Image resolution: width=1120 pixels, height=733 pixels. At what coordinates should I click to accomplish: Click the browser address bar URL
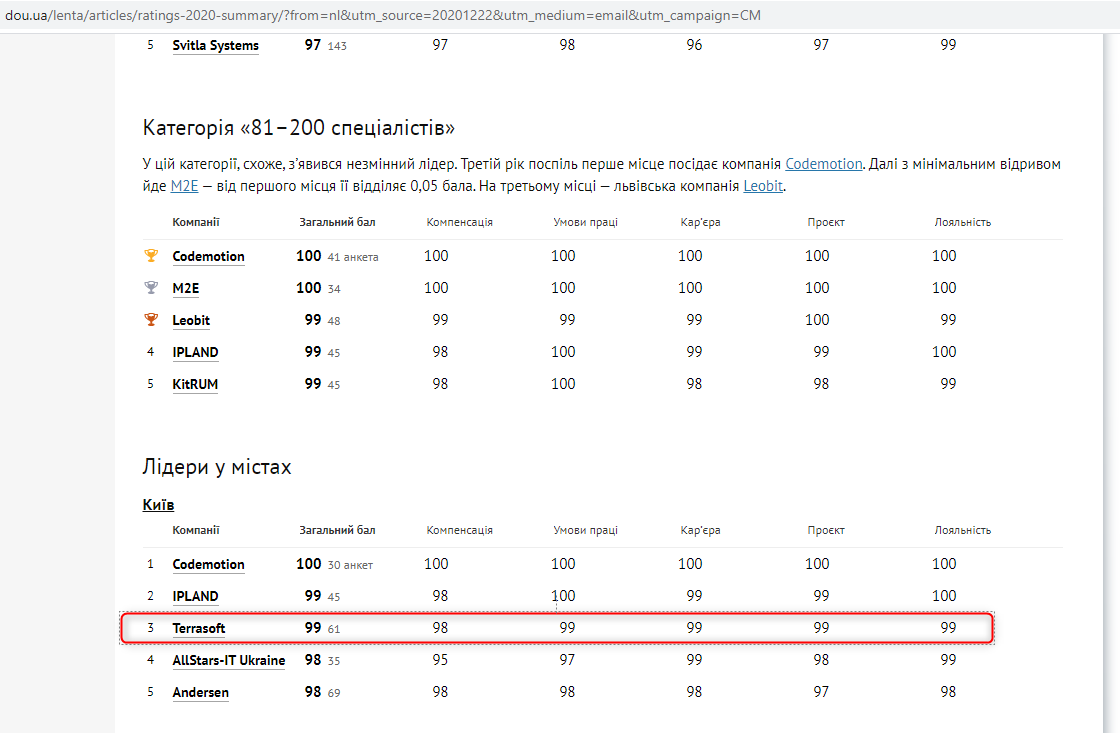point(383,15)
